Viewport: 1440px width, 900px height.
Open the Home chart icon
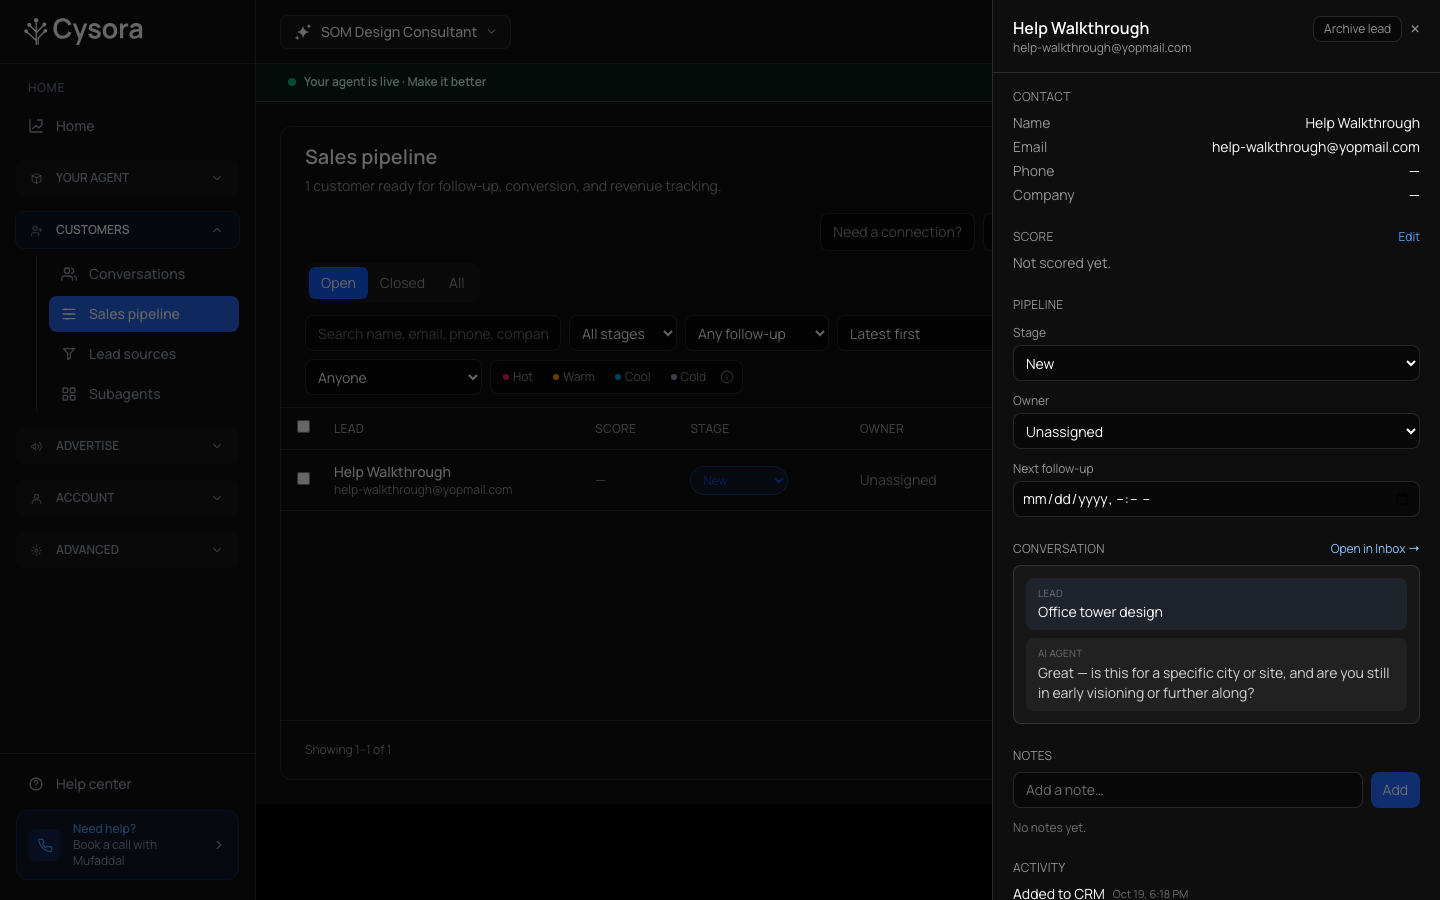[x=36, y=126]
